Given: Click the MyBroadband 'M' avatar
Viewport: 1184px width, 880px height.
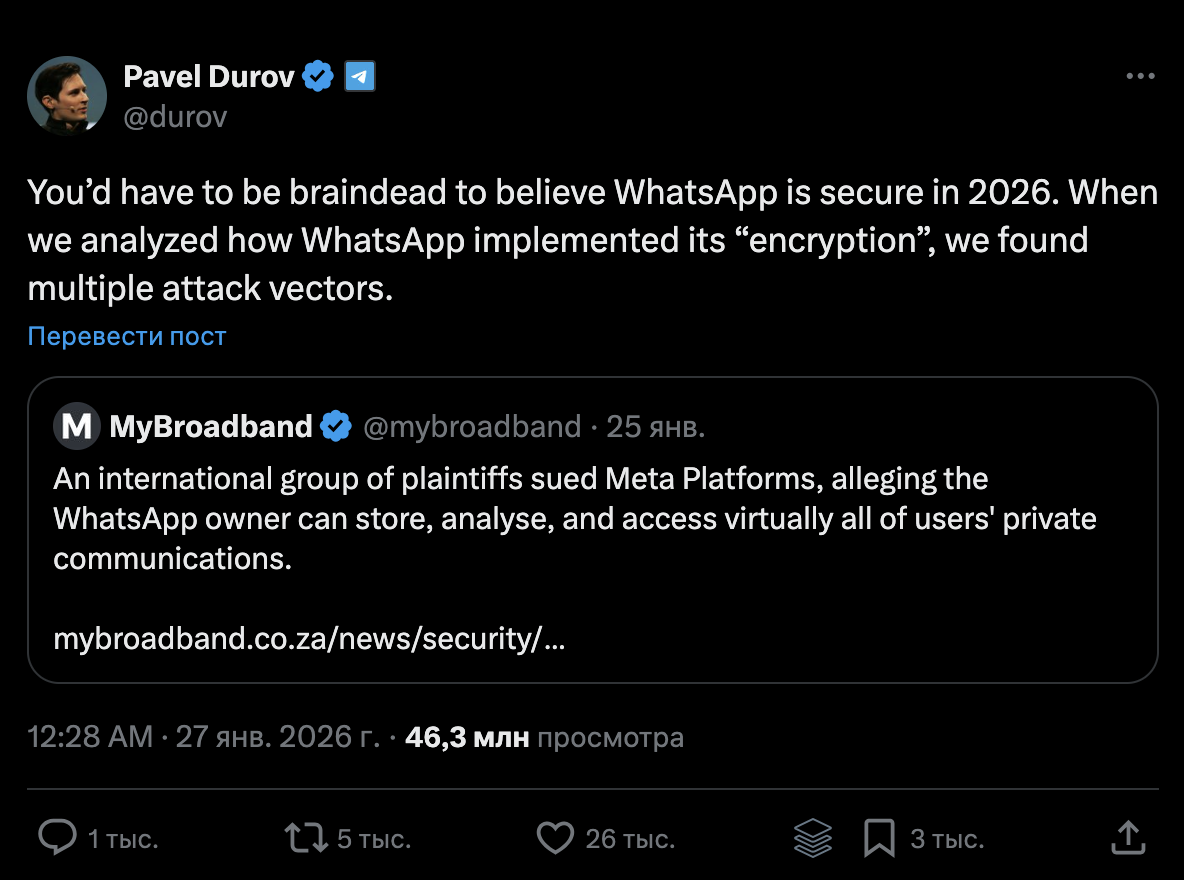Looking at the screenshot, I should pyautogui.click(x=75, y=425).
